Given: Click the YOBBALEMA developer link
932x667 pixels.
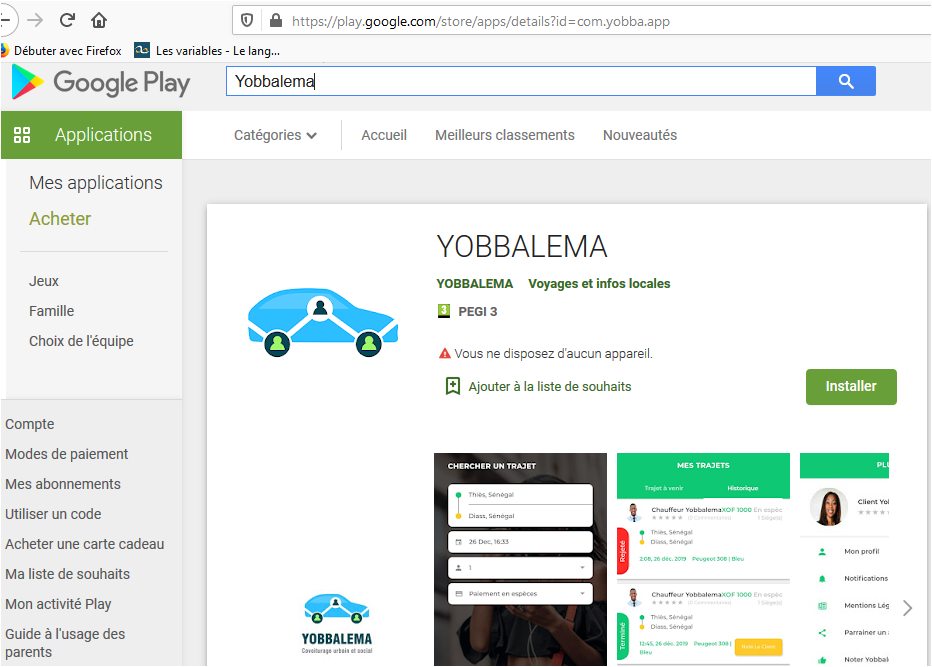Looking at the screenshot, I should [x=474, y=284].
